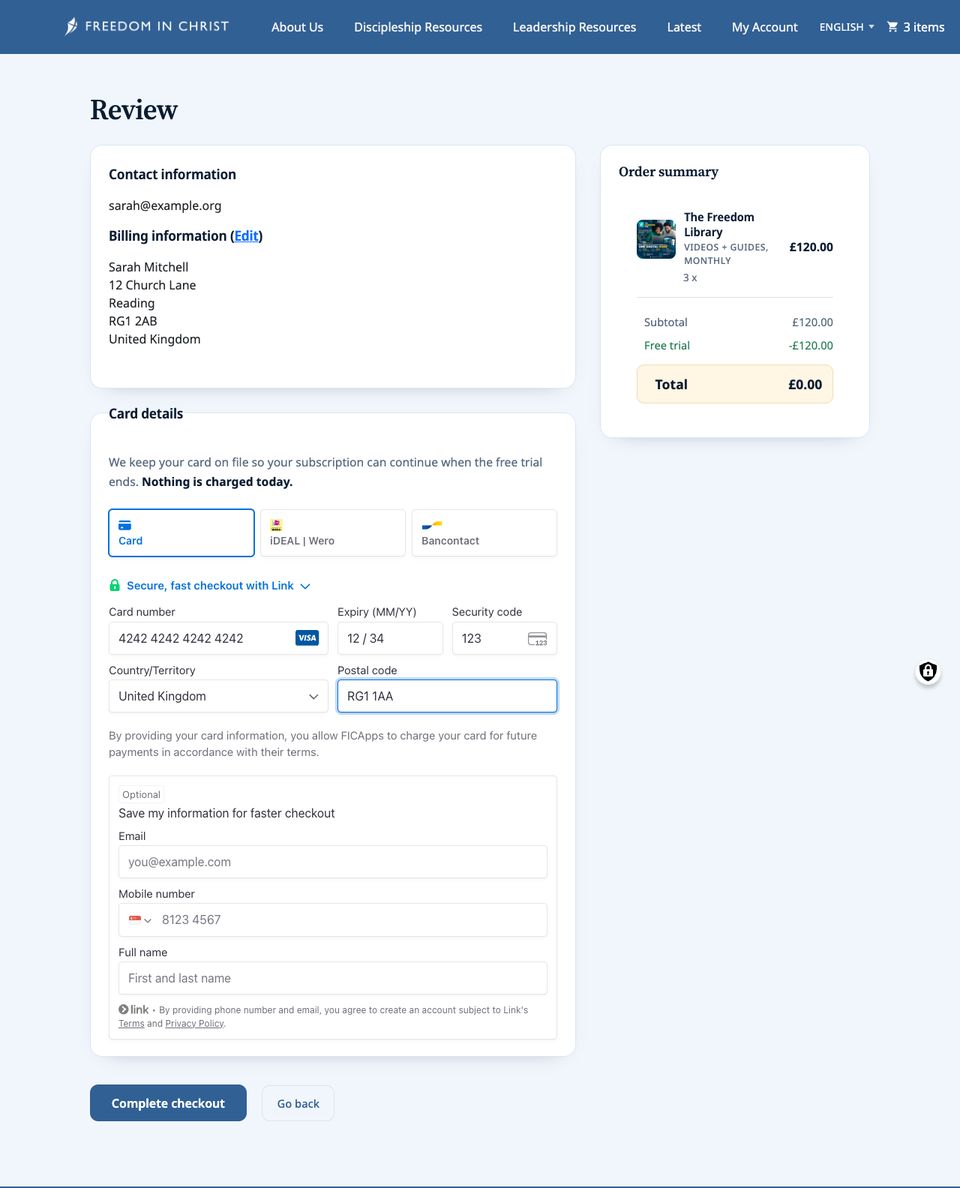Screen dimensions: 960x1188
Task: Click the 12 Church Lane address line
Action: tap(152, 285)
